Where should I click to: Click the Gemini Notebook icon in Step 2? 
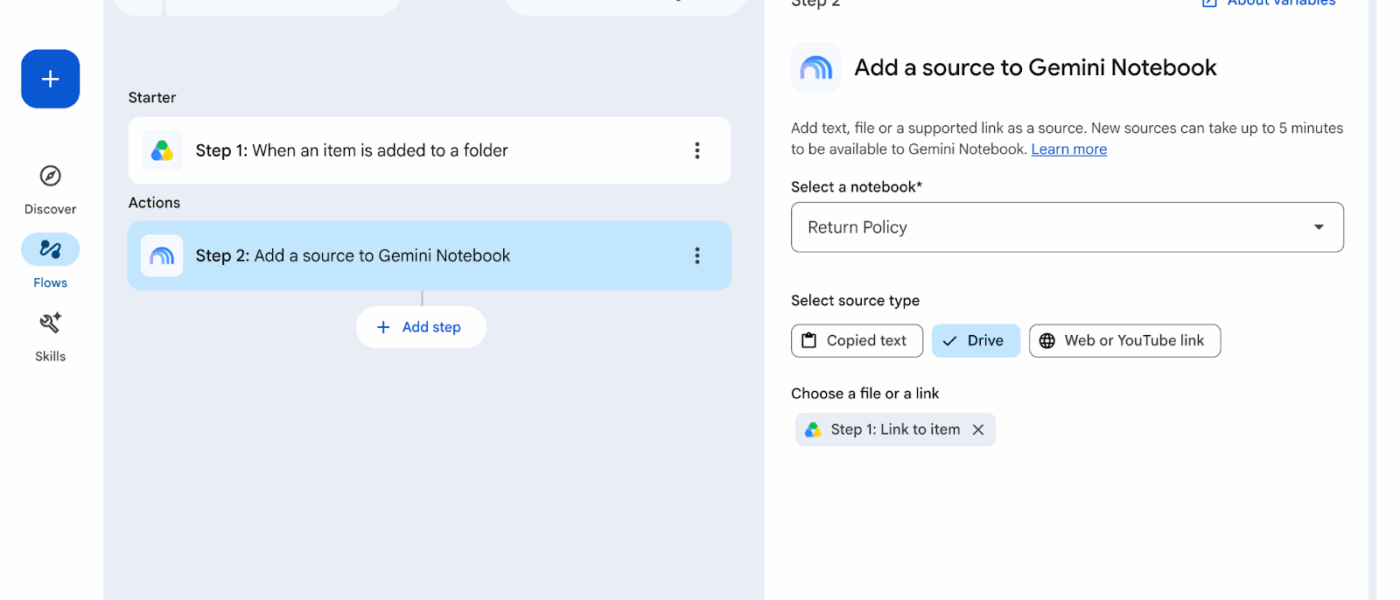pos(162,256)
